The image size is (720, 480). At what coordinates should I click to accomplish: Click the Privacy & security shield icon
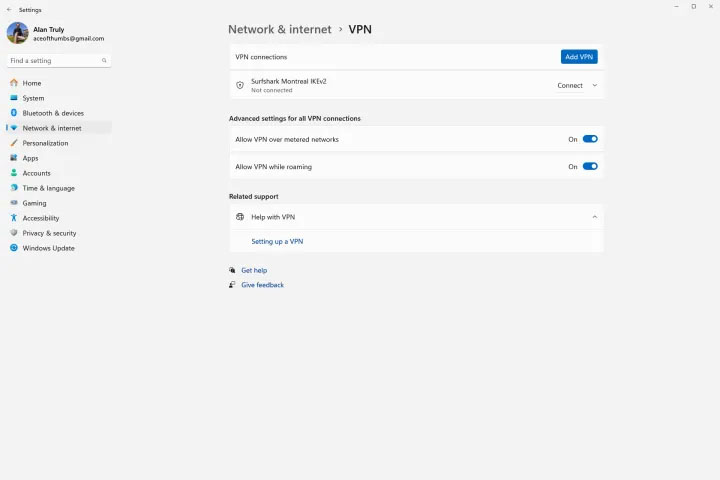tap(14, 233)
